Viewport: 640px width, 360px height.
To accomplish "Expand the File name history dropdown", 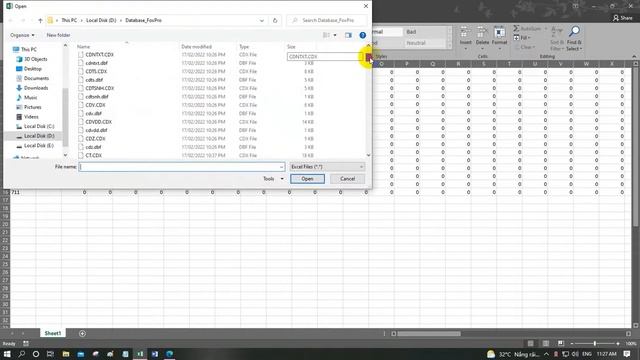I will click(281, 167).
